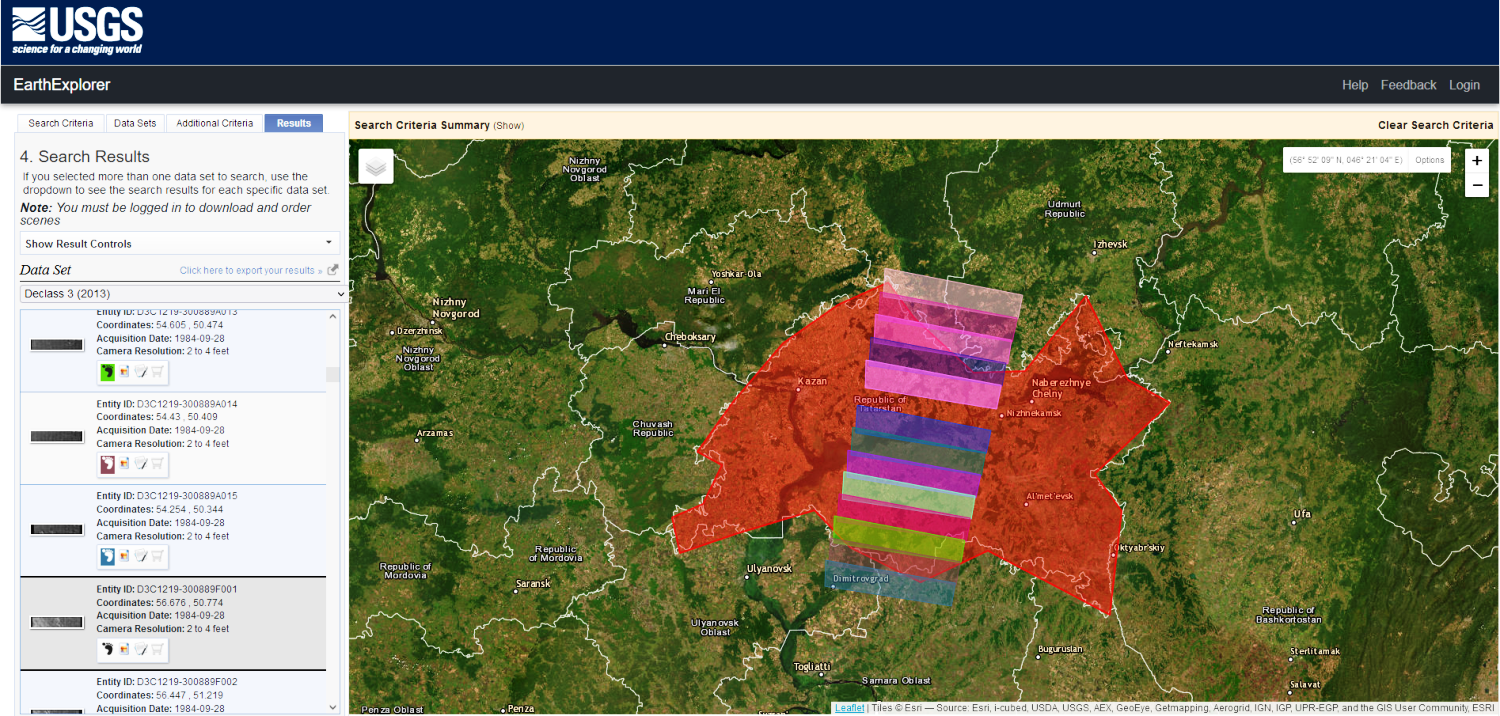The image size is (1500, 716).
Task: Click the results list scrollbar thumb
Action: (x=333, y=374)
